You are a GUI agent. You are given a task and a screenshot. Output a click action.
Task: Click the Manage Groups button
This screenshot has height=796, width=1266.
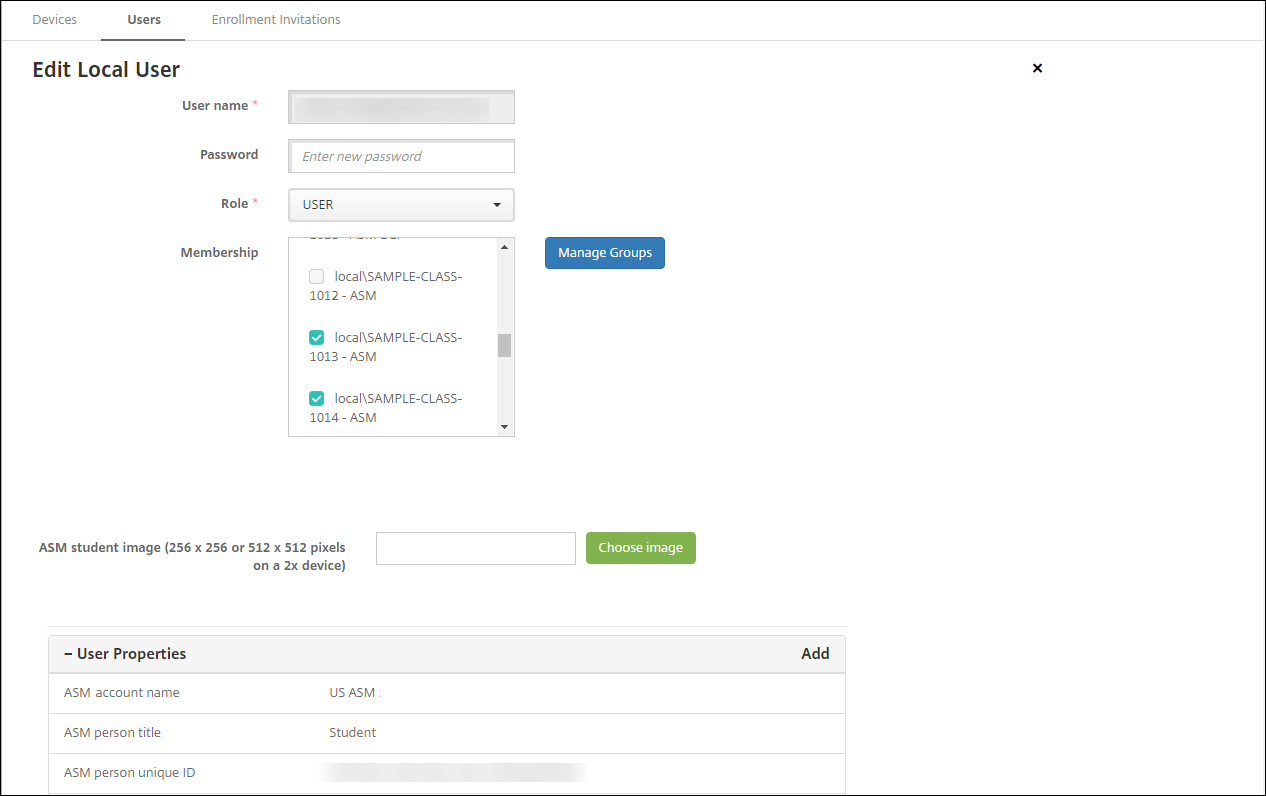pyautogui.click(x=605, y=253)
